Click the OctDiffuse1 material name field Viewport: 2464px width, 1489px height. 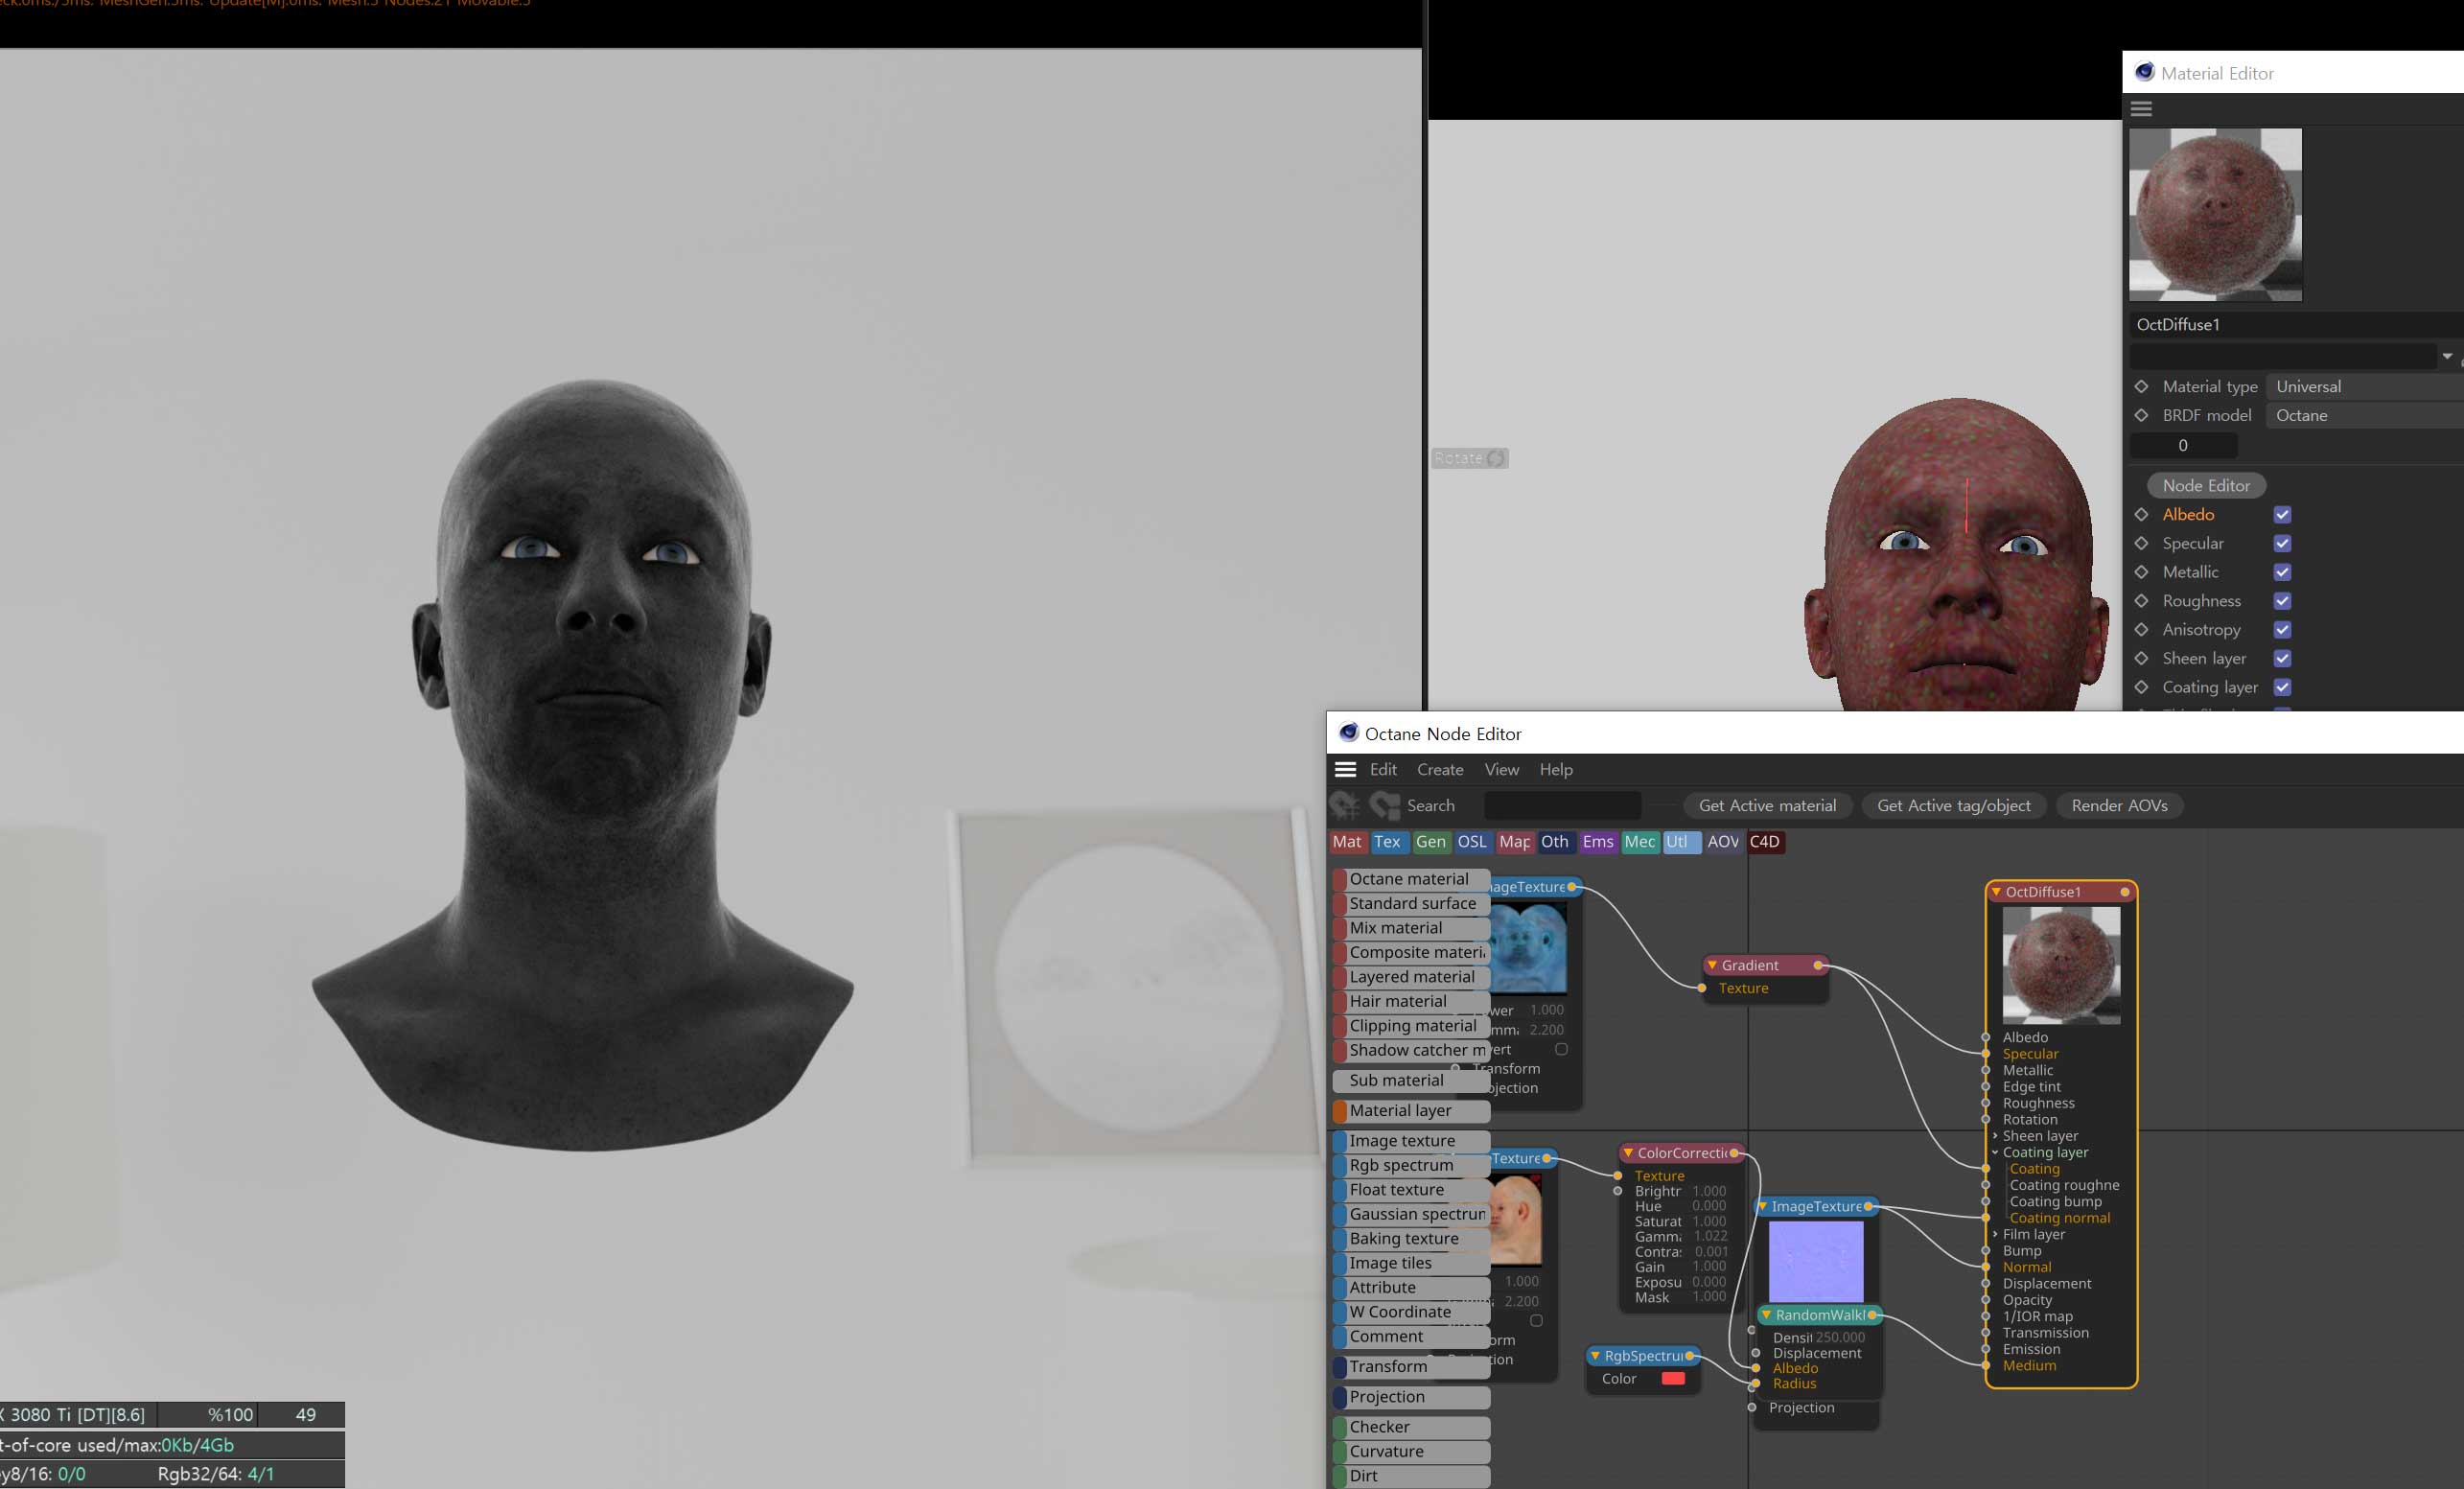tap(2295, 324)
